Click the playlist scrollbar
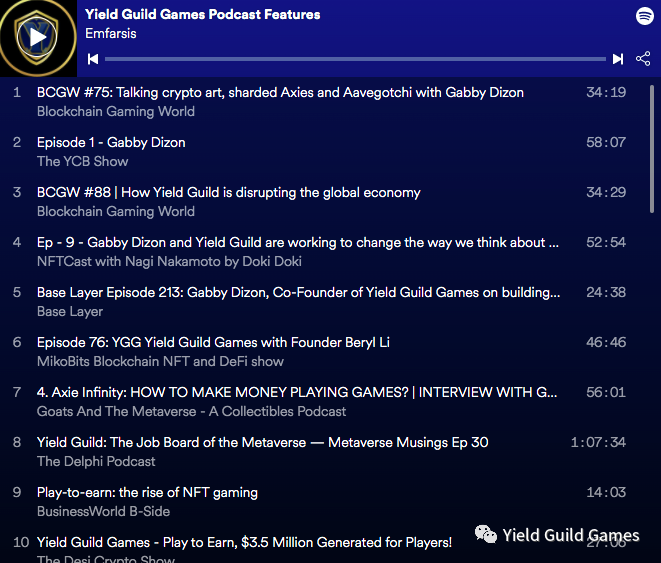Image resolution: width=661 pixels, height=563 pixels. (x=652, y=149)
